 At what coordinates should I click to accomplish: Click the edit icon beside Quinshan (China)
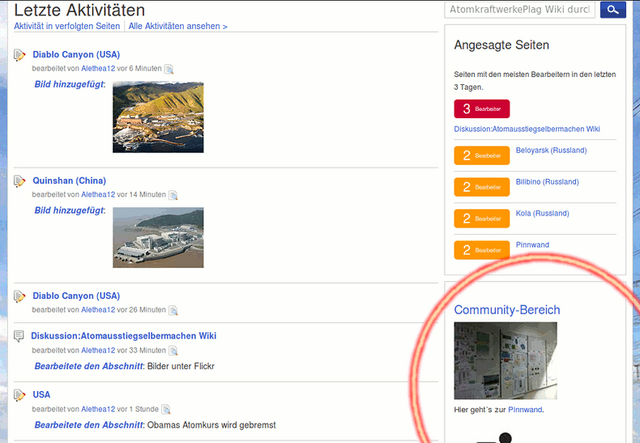tap(20, 181)
